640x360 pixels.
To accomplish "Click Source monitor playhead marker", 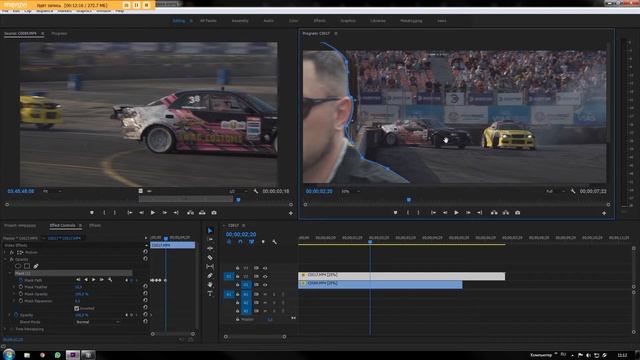I will coord(238,200).
